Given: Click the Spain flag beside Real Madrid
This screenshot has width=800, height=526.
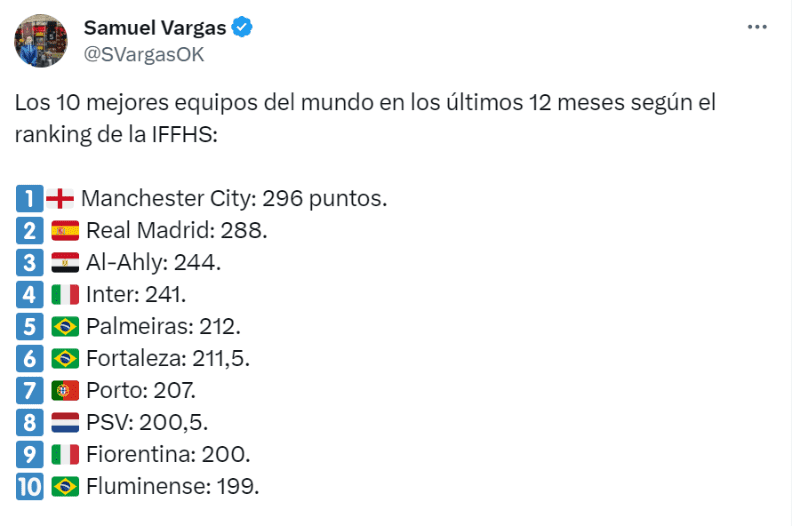Looking at the screenshot, I should (x=64, y=230).
